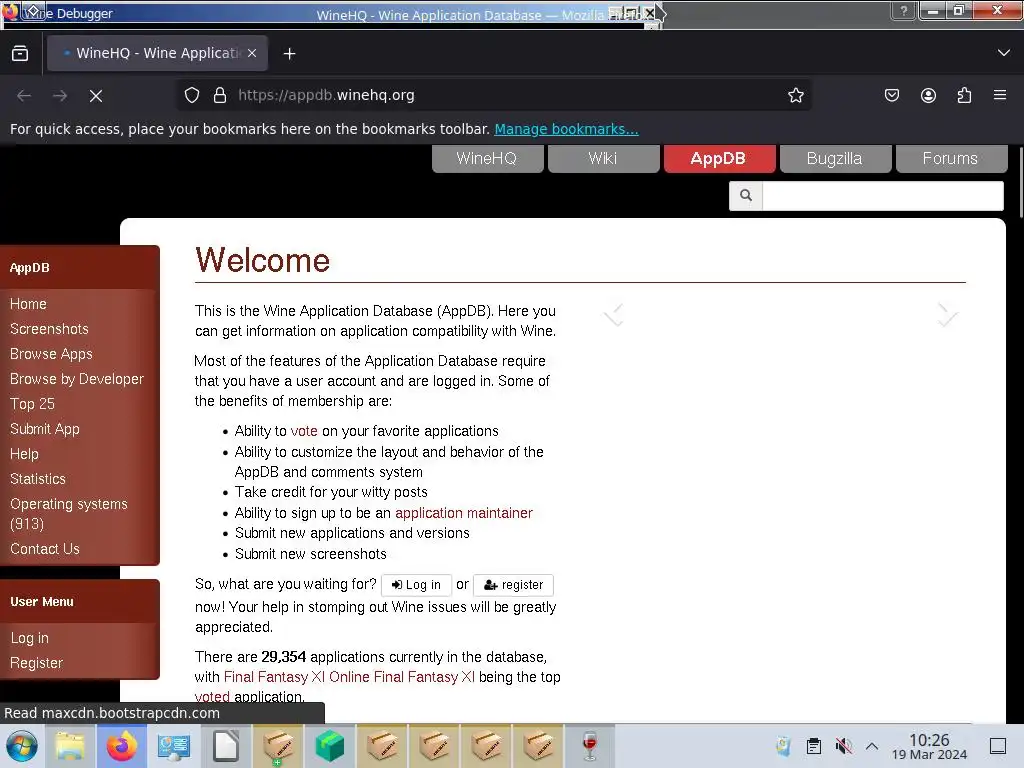Bookmark this page with the star
Screen dimensions: 1024x768
click(x=795, y=95)
